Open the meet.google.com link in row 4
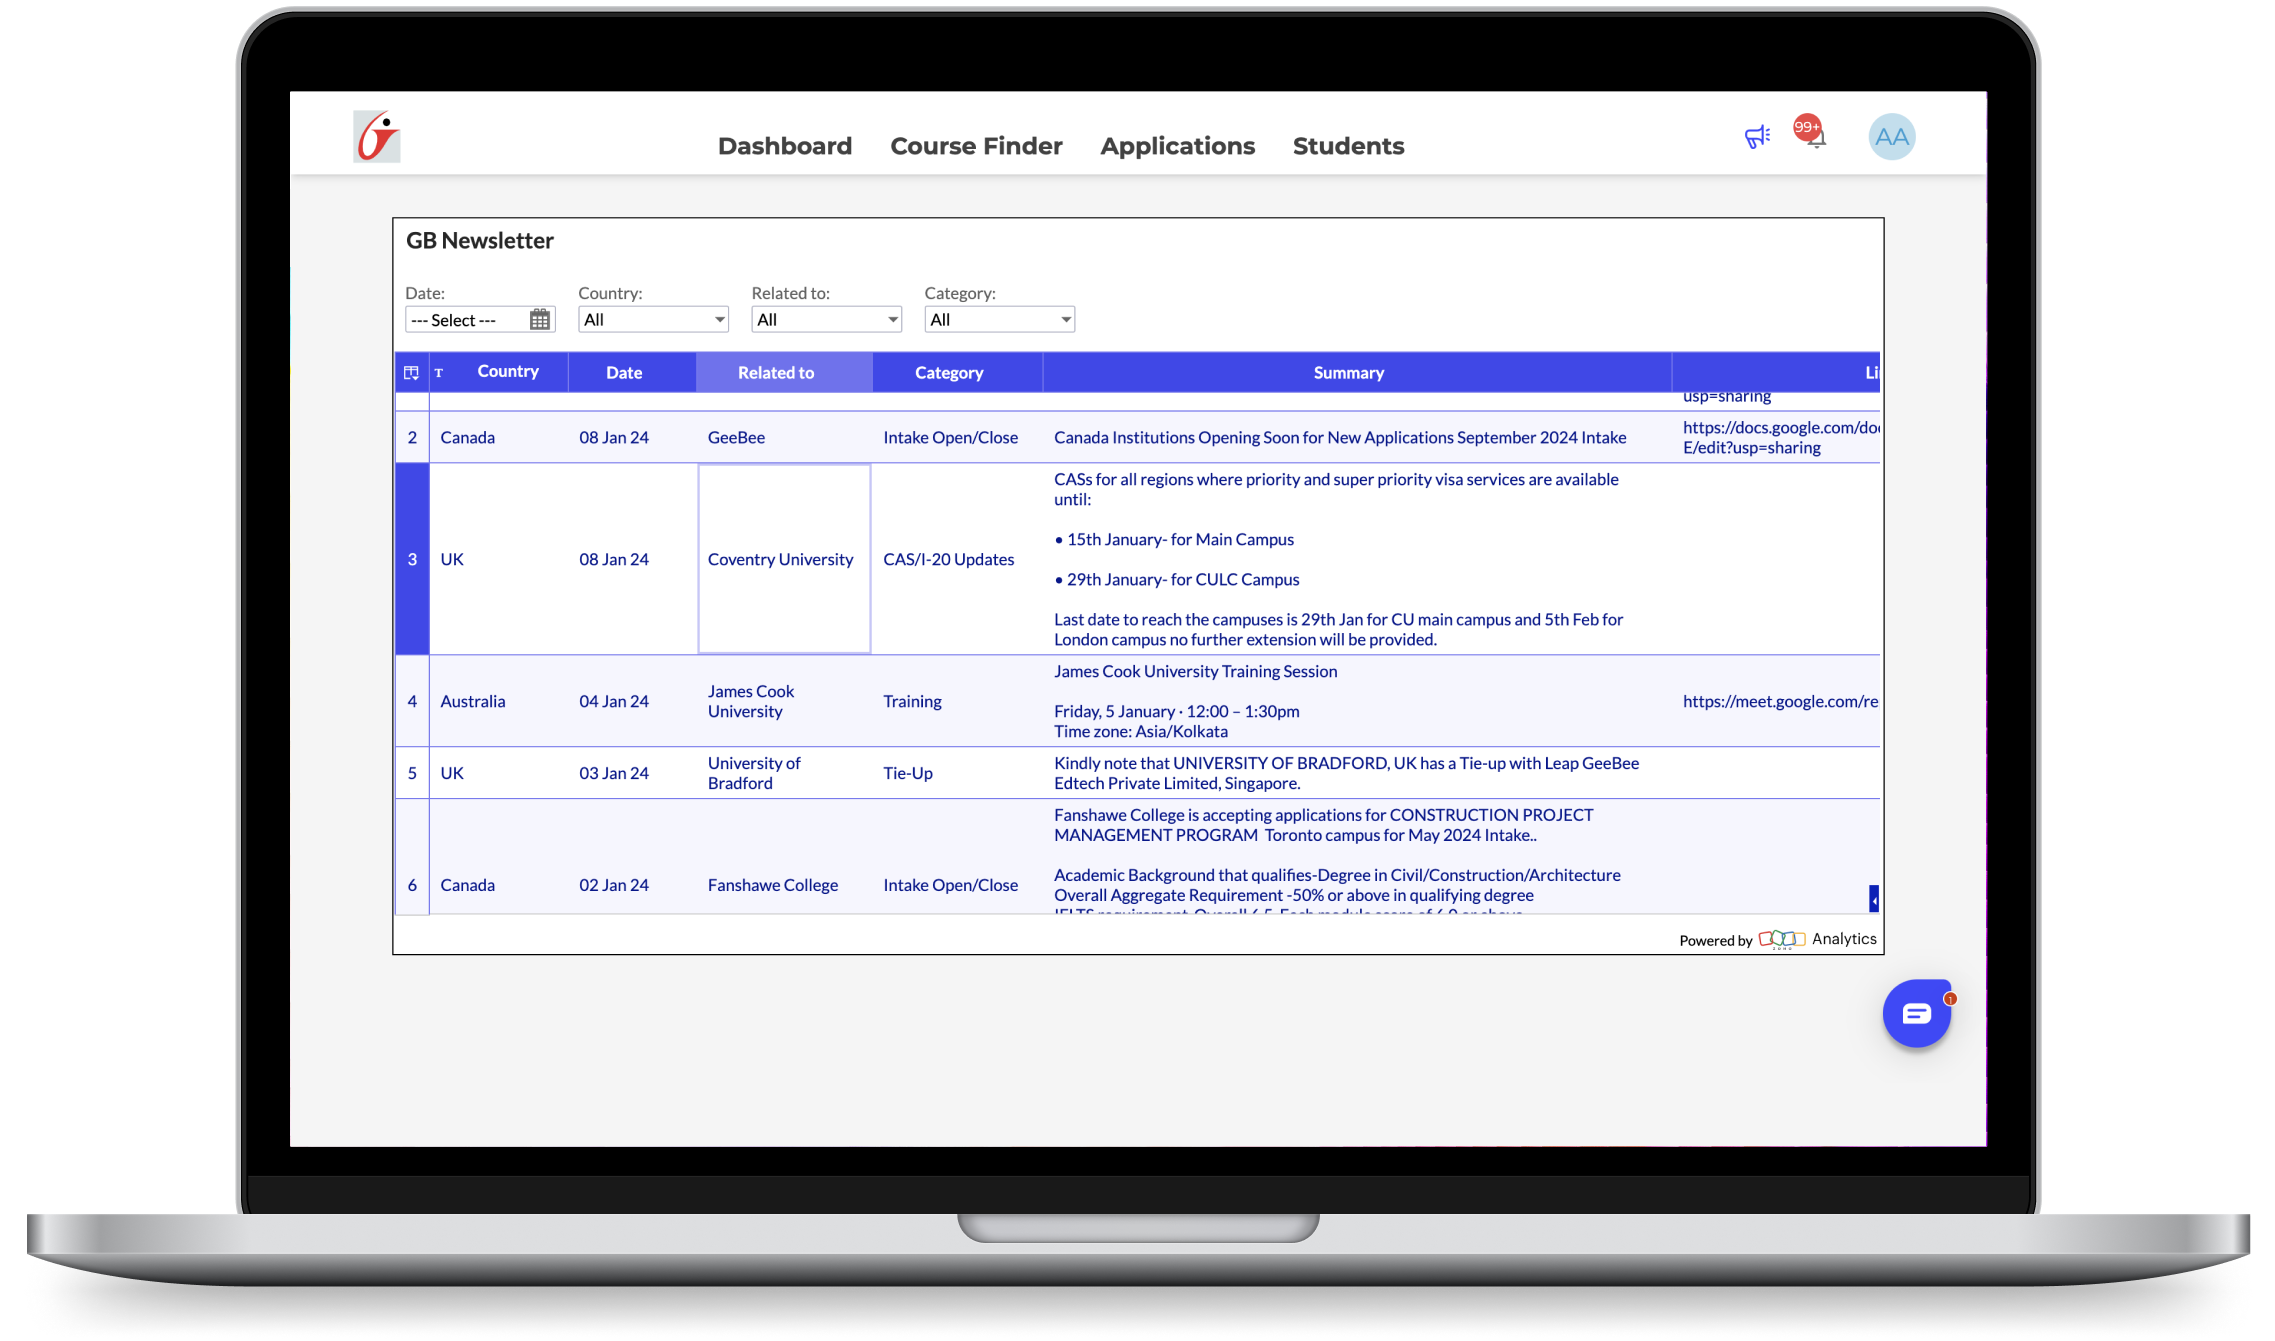Image resolution: width=2275 pixels, height=1341 pixels. [1780, 702]
